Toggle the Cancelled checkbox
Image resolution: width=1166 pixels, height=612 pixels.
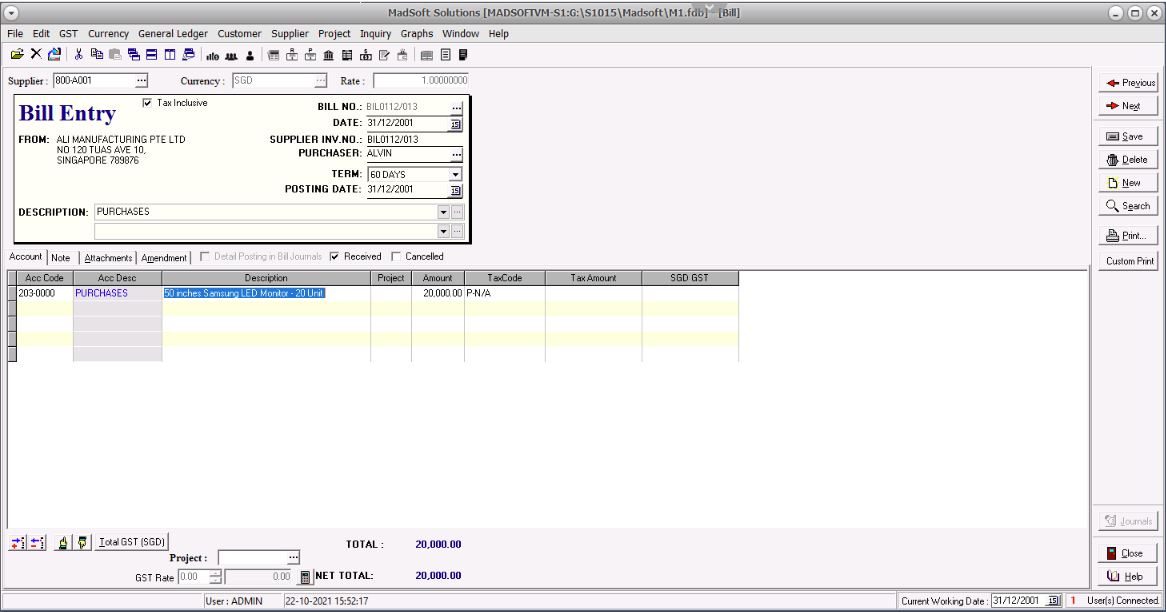coord(396,257)
